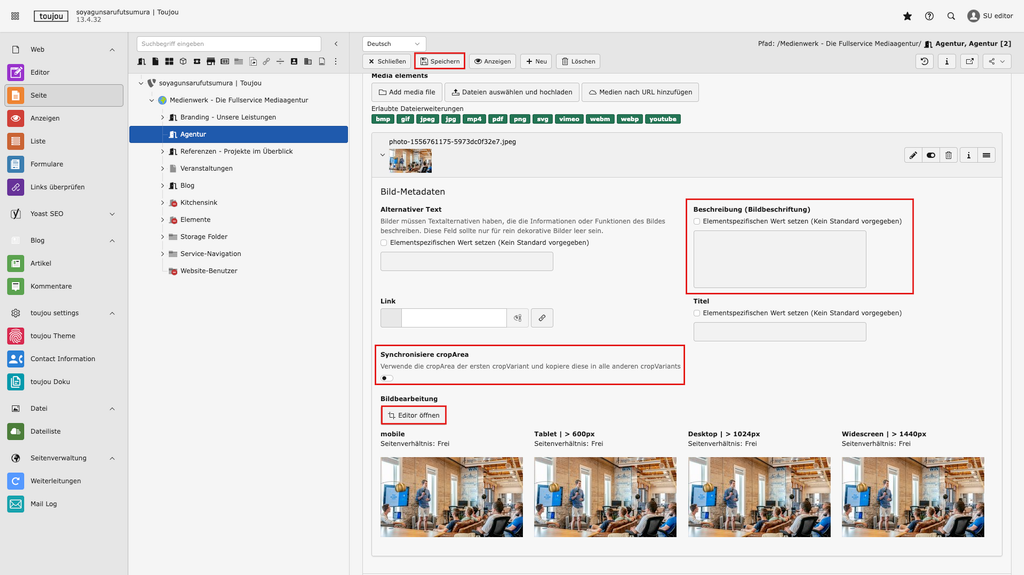Screen dimensions: 1024x575
Task: Open help via the question mark icon
Action: (929, 16)
